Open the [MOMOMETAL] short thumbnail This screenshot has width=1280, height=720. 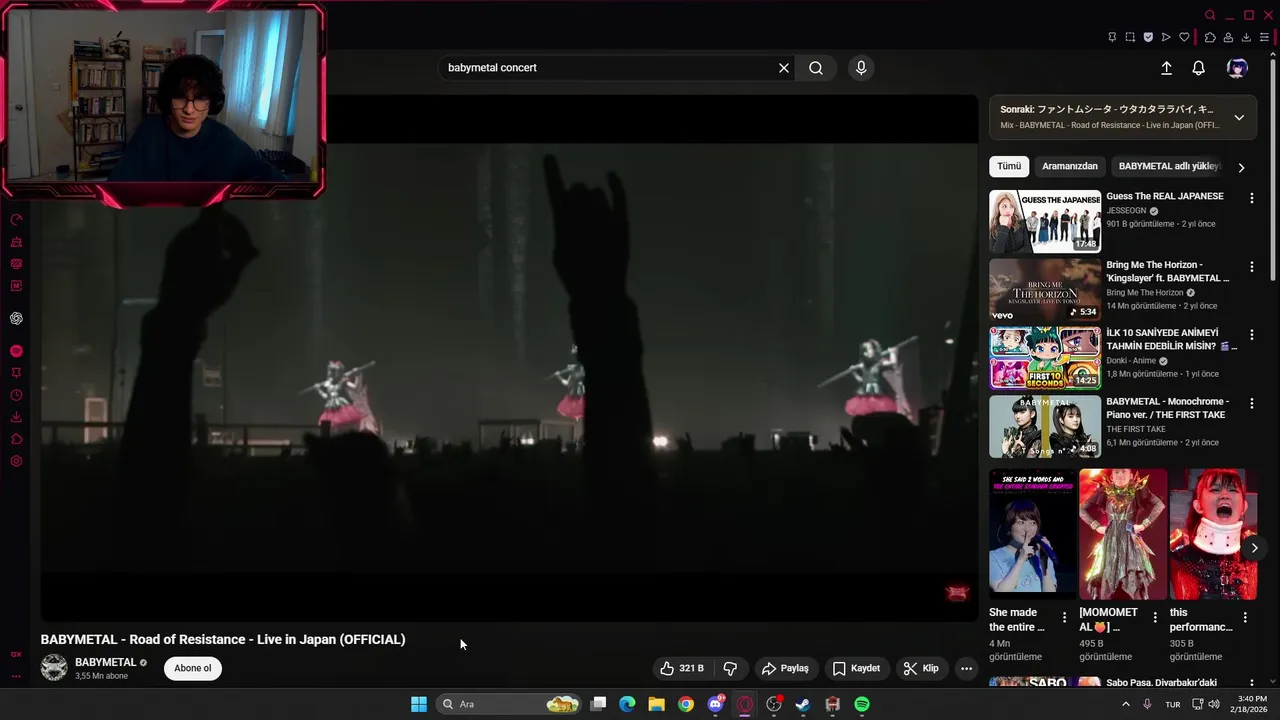pyautogui.click(x=1123, y=534)
